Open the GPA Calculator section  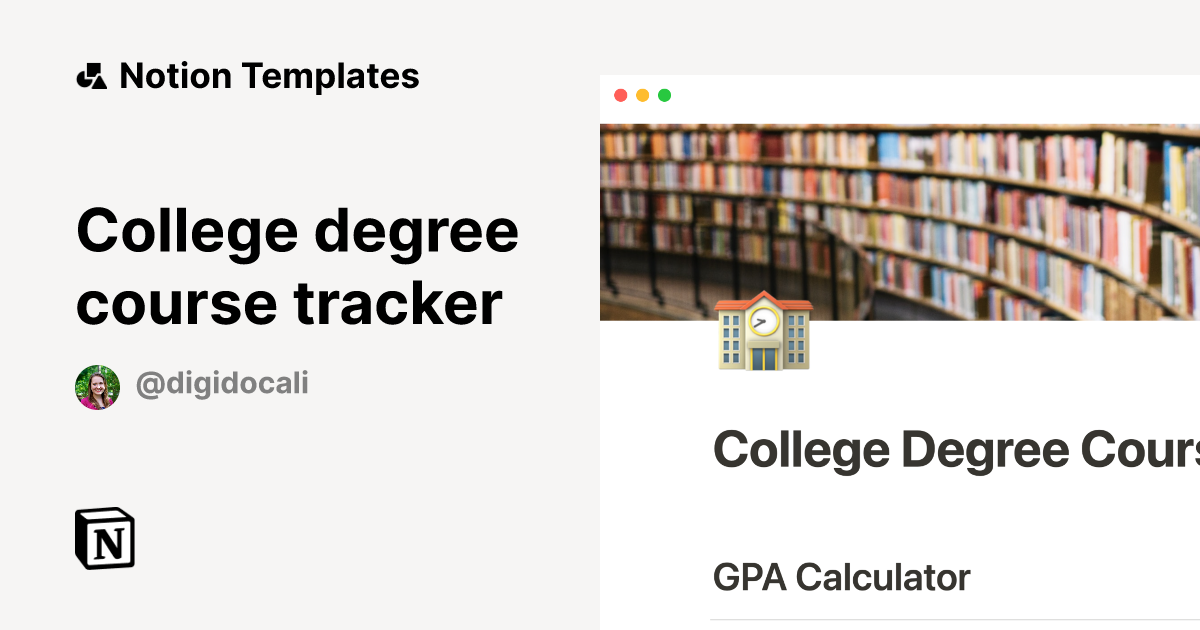click(x=843, y=577)
